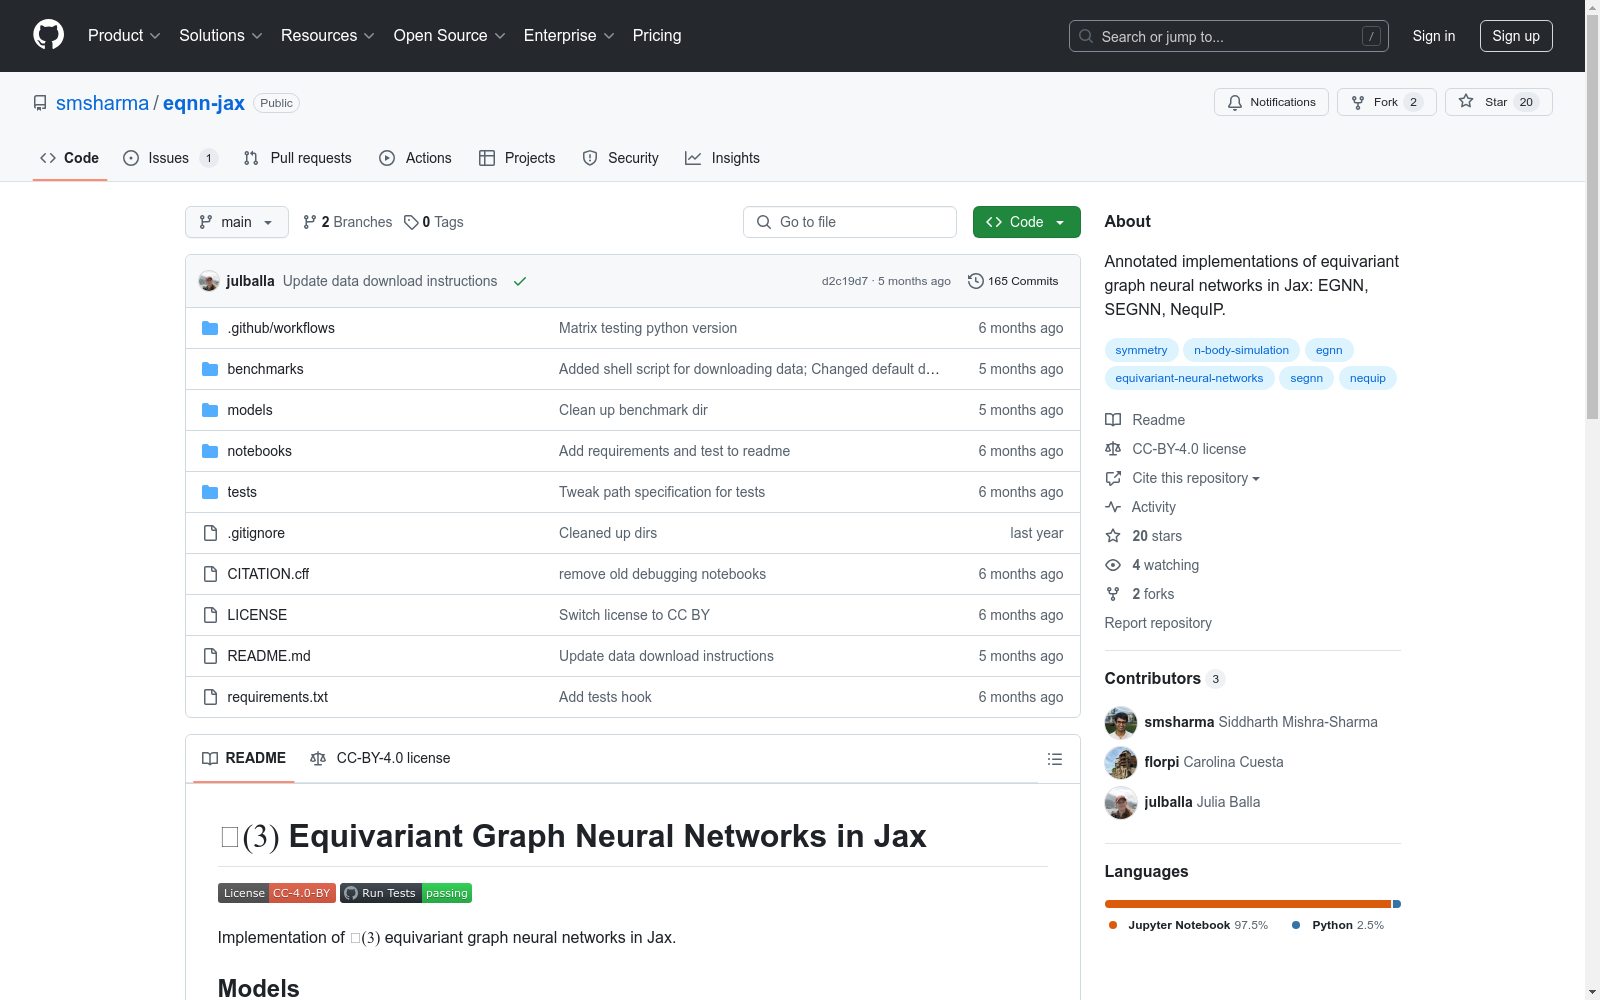This screenshot has width=1600, height=1000.
Task: Open the 2 Branches link
Action: (x=348, y=222)
